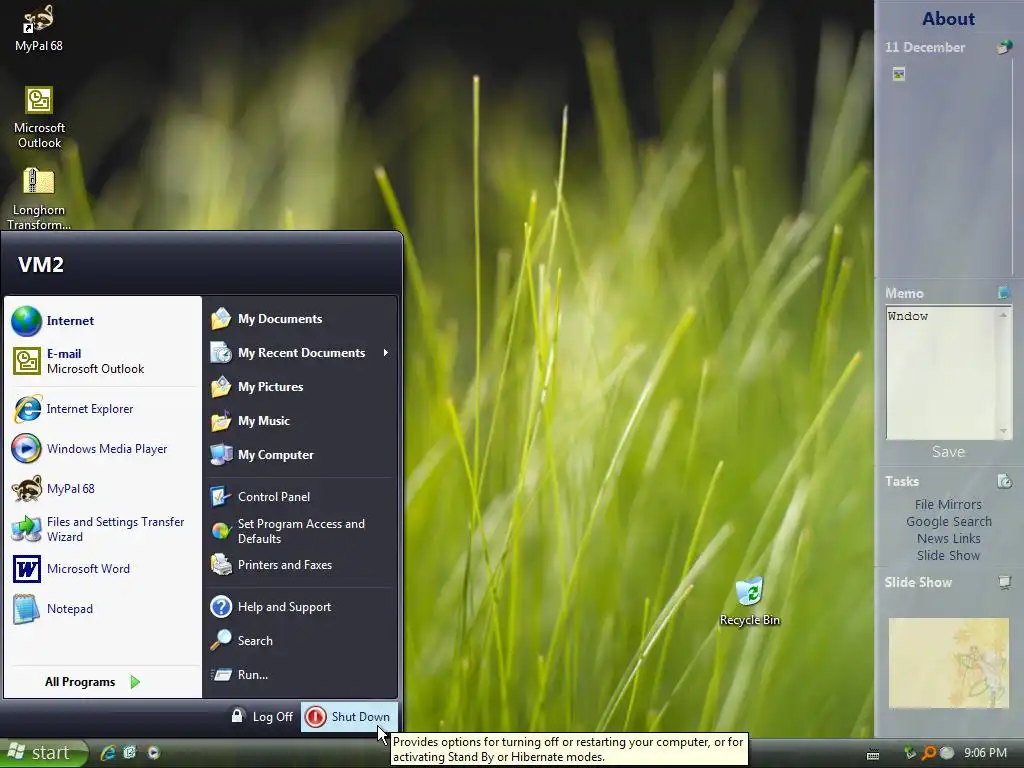This screenshot has height=768, width=1024.
Task: Click the Slide Show thumbnail image
Action: [948, 663]
